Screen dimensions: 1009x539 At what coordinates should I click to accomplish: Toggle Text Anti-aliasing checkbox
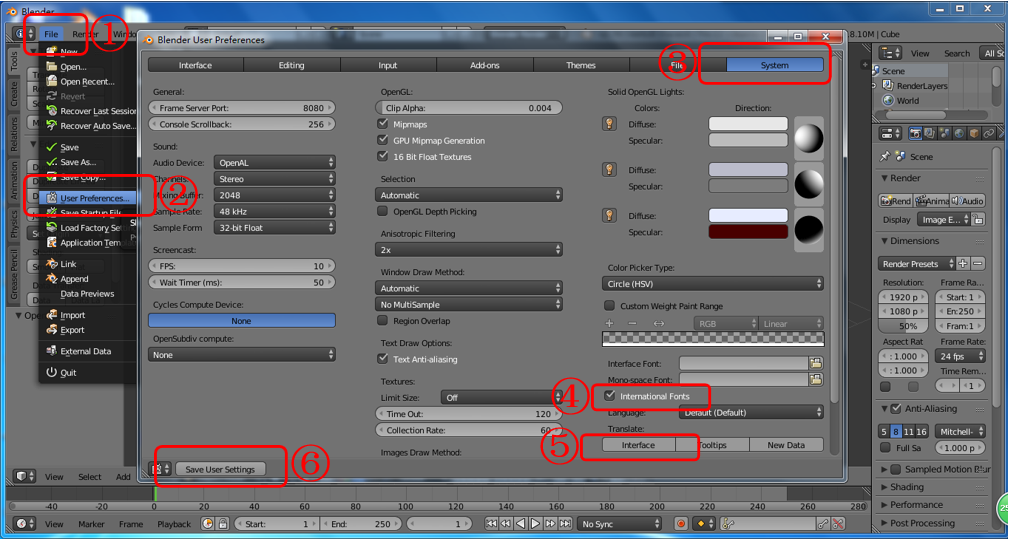coord(383,358)
